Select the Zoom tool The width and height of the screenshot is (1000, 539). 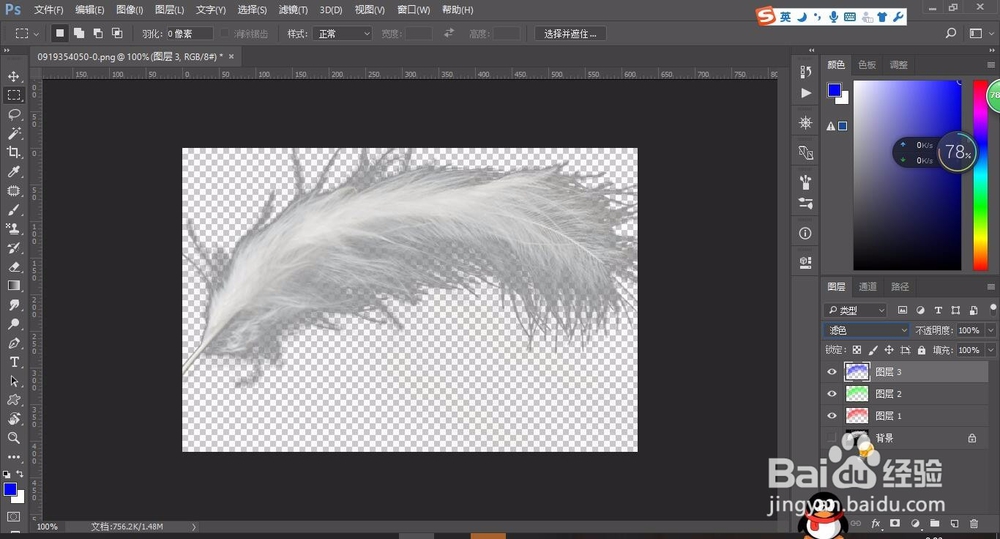tap(13, 438)
